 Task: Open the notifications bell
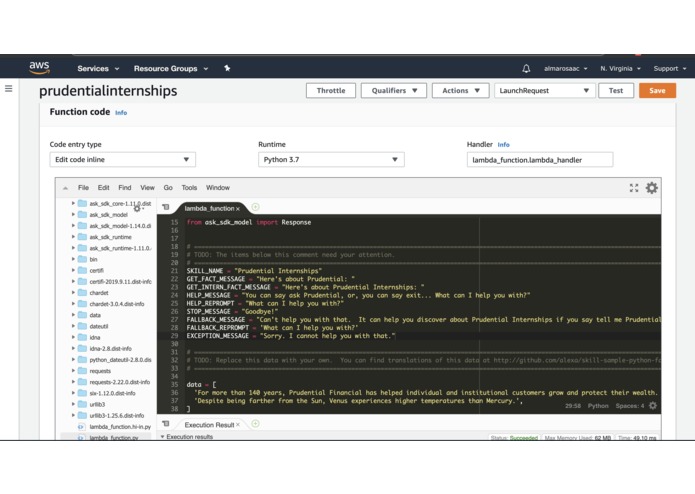click(x=526, y=68)
